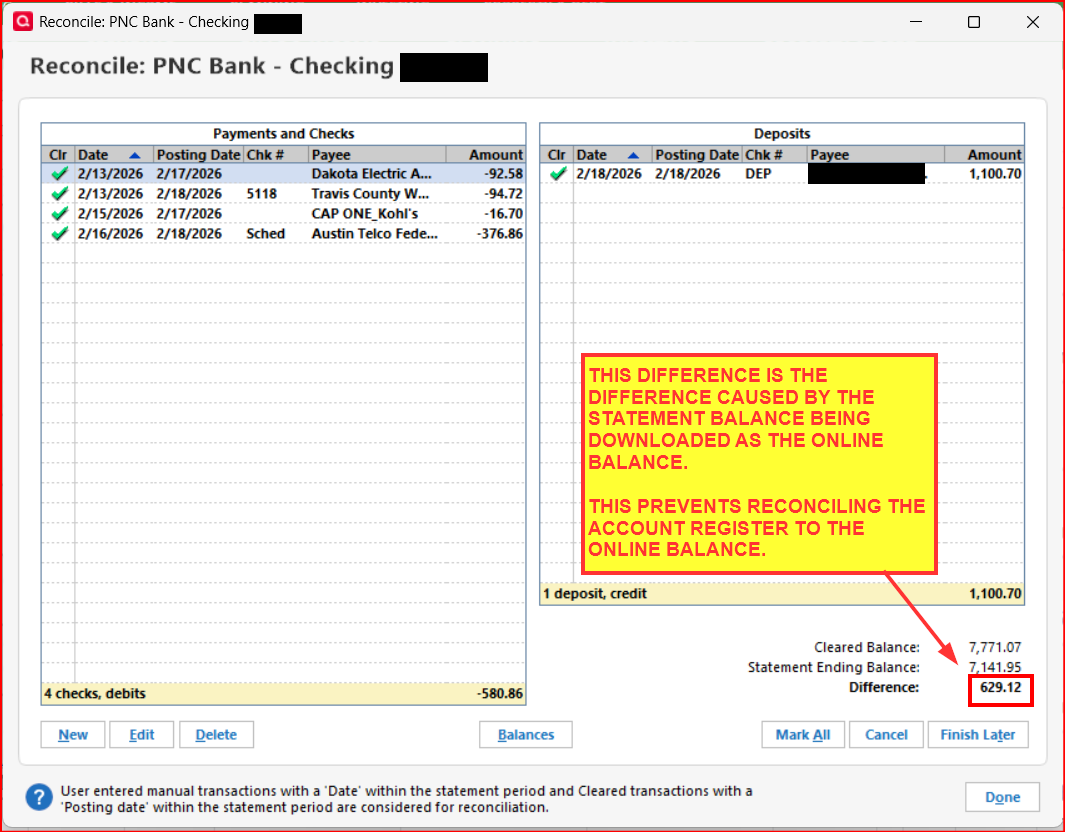Click the -92.58 amount cell
The width and height of the screenshot is (1065, 832).
pos(503,174)
